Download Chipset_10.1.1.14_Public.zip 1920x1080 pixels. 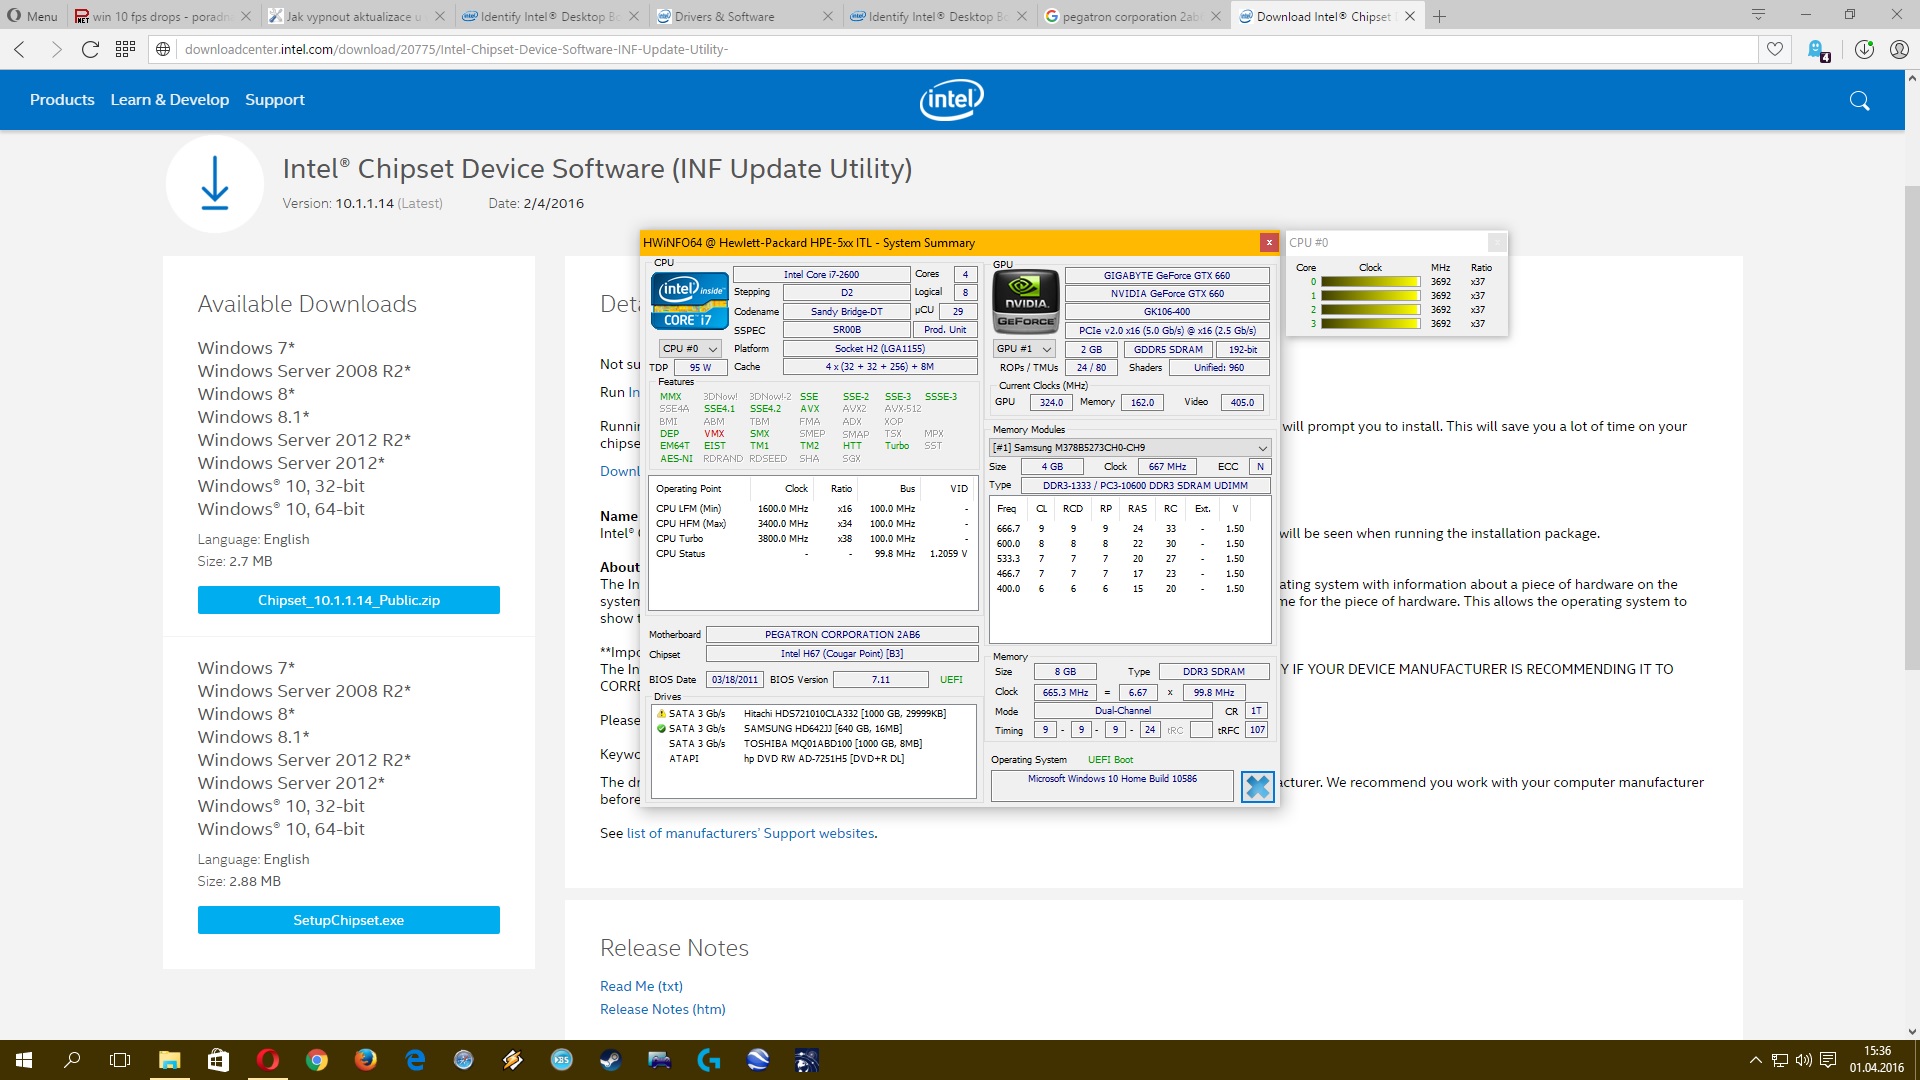pos(348,600)
